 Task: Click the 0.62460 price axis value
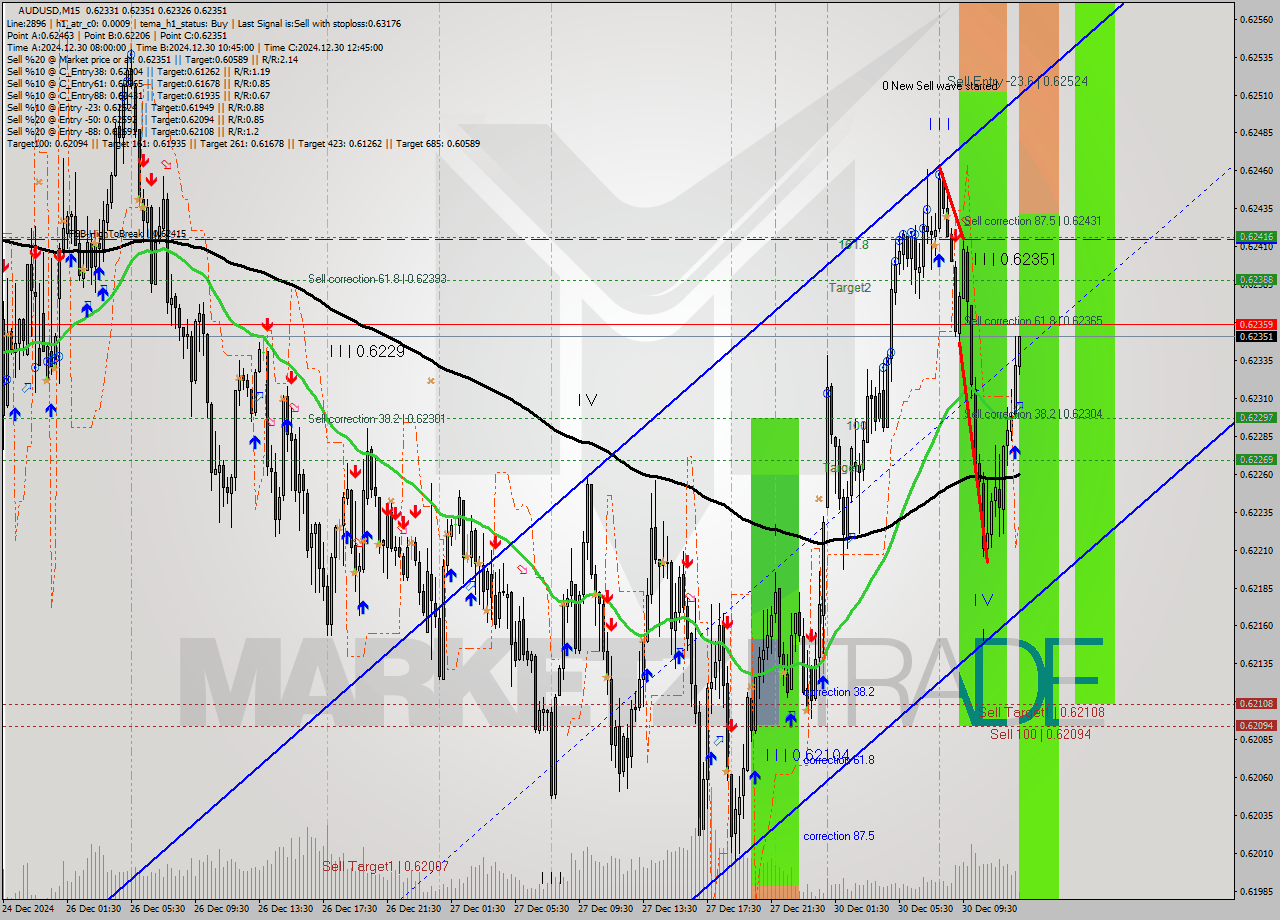[1256, 171]
